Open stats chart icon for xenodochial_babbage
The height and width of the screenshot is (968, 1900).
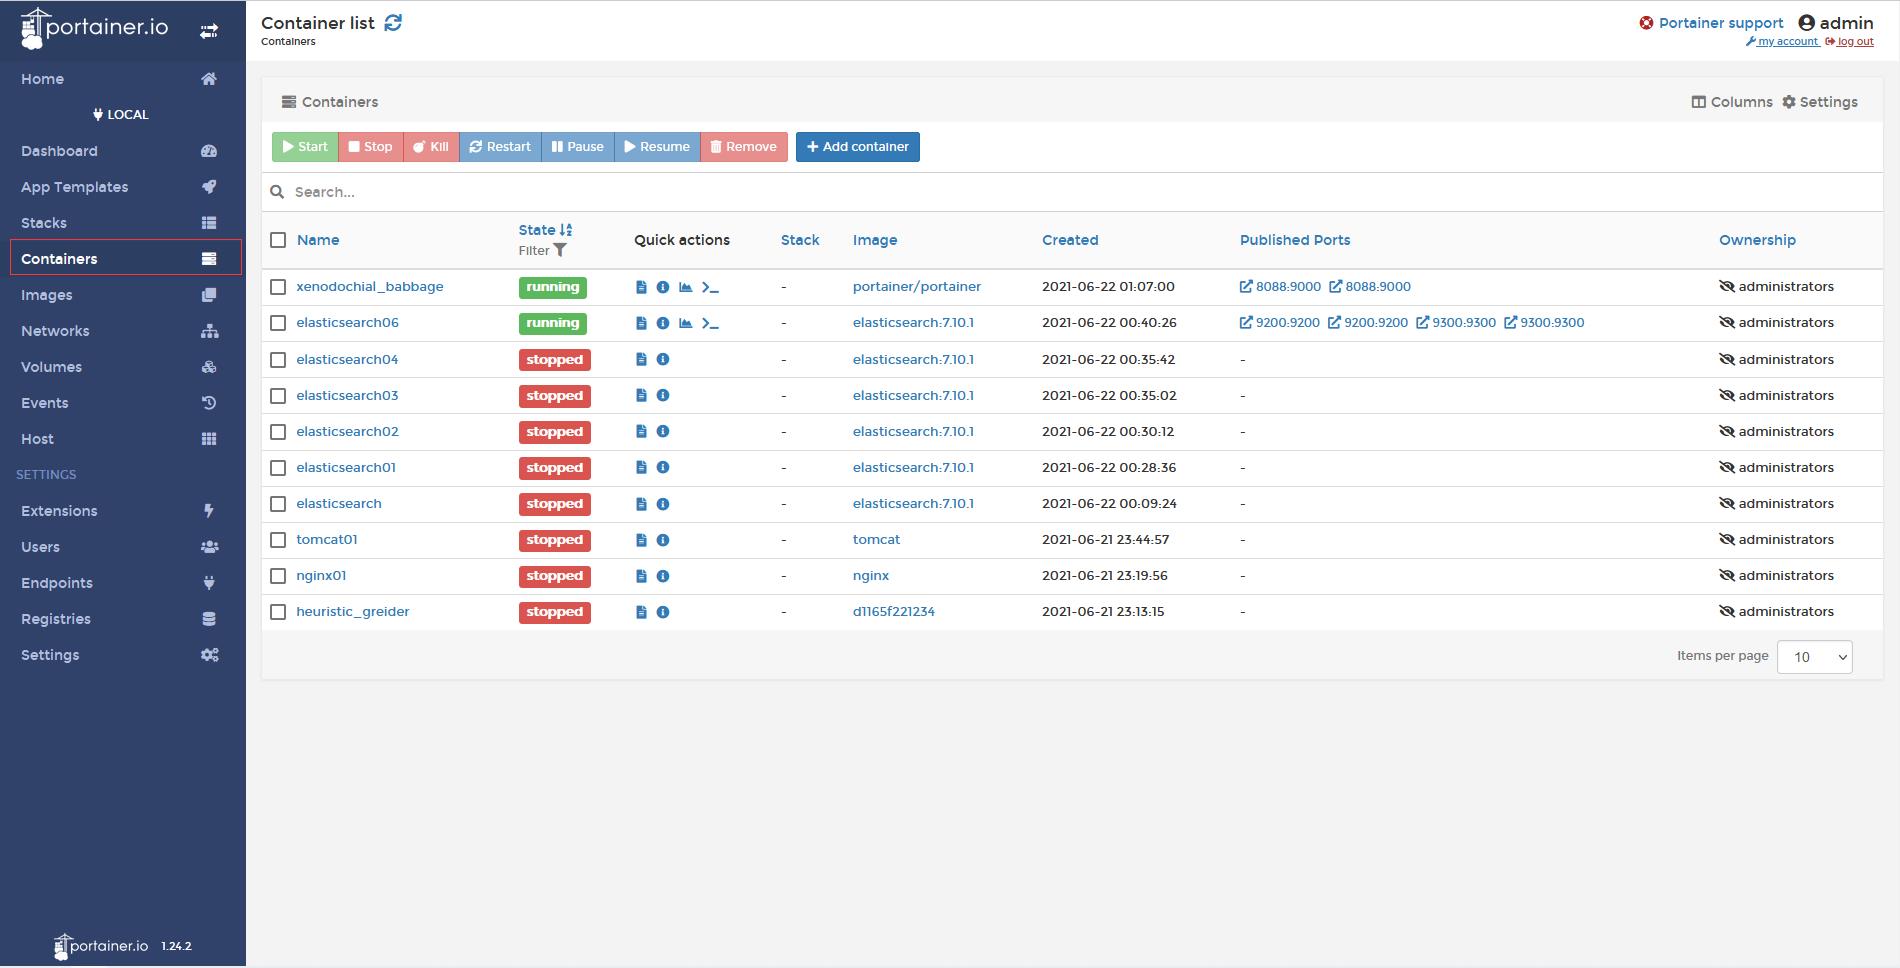point(685,287)
